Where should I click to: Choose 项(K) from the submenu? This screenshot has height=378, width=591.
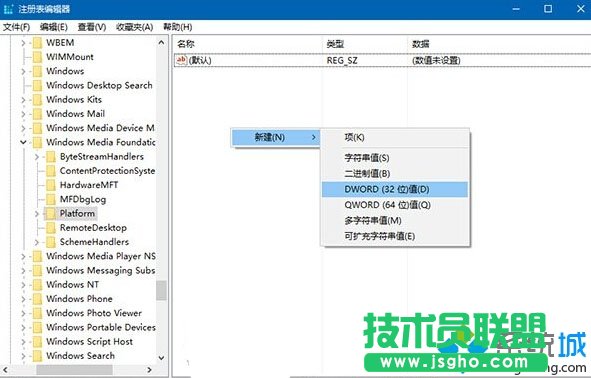(395, 137)
